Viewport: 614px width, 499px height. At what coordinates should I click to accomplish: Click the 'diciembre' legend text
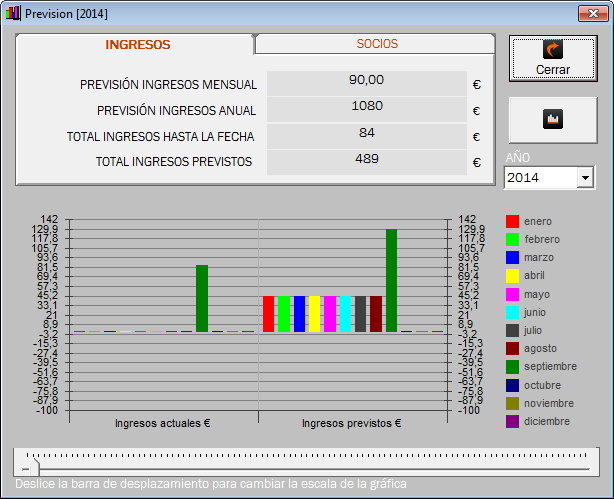[x=547, y=421]
